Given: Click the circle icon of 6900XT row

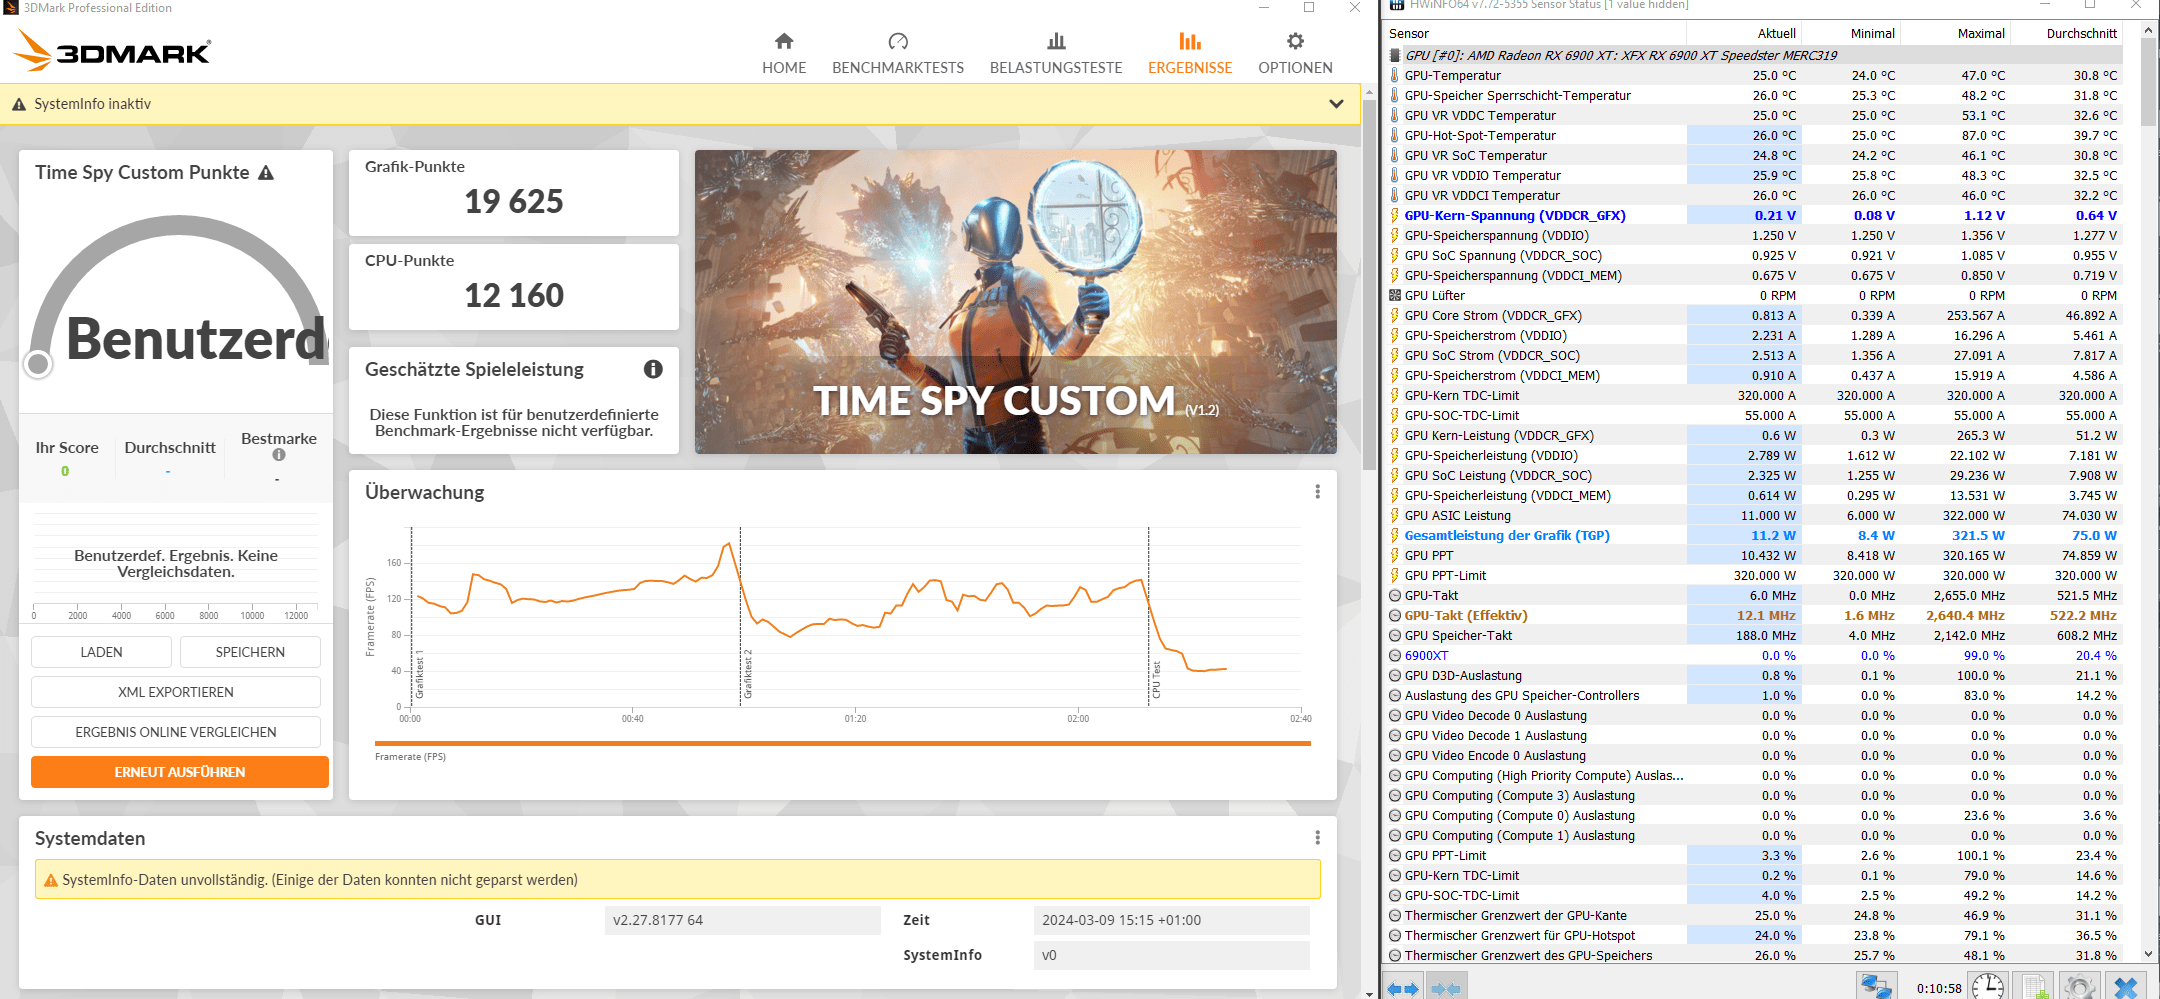Looking at the screenshot, I should pyautogui.click(x=1394, y=655).
